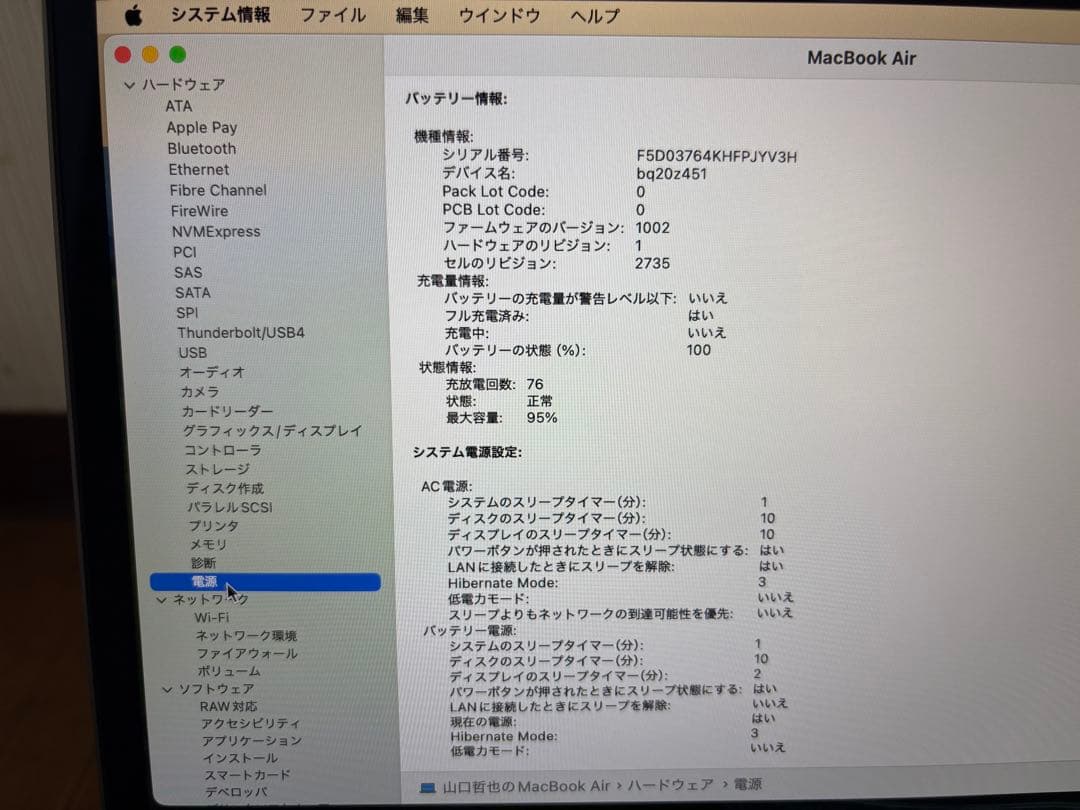
Task: Select Wi-Fi under ネットワーク
Action: coord(213,617)
